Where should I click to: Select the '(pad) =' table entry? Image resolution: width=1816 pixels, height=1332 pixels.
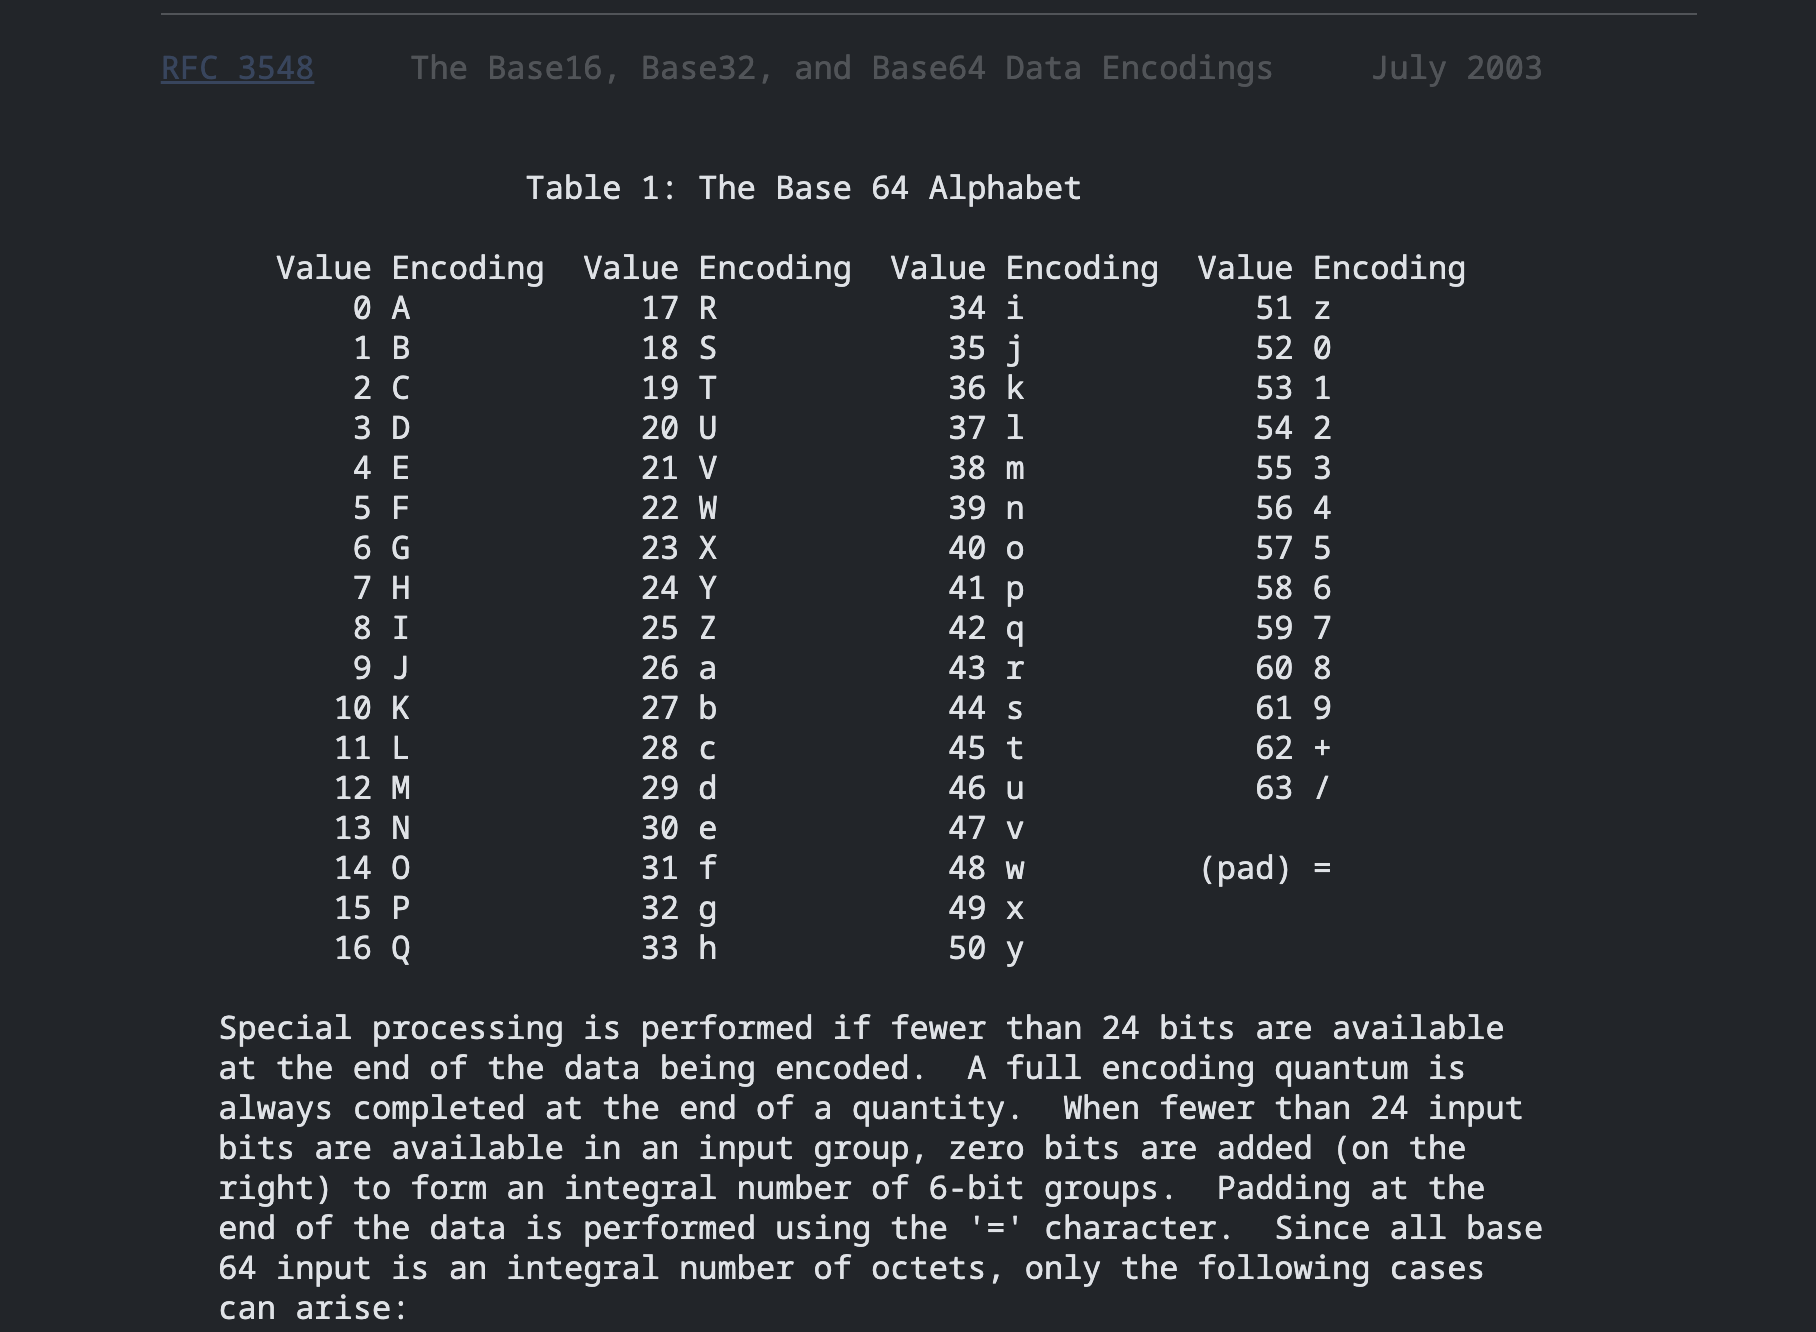(1265, 868)
